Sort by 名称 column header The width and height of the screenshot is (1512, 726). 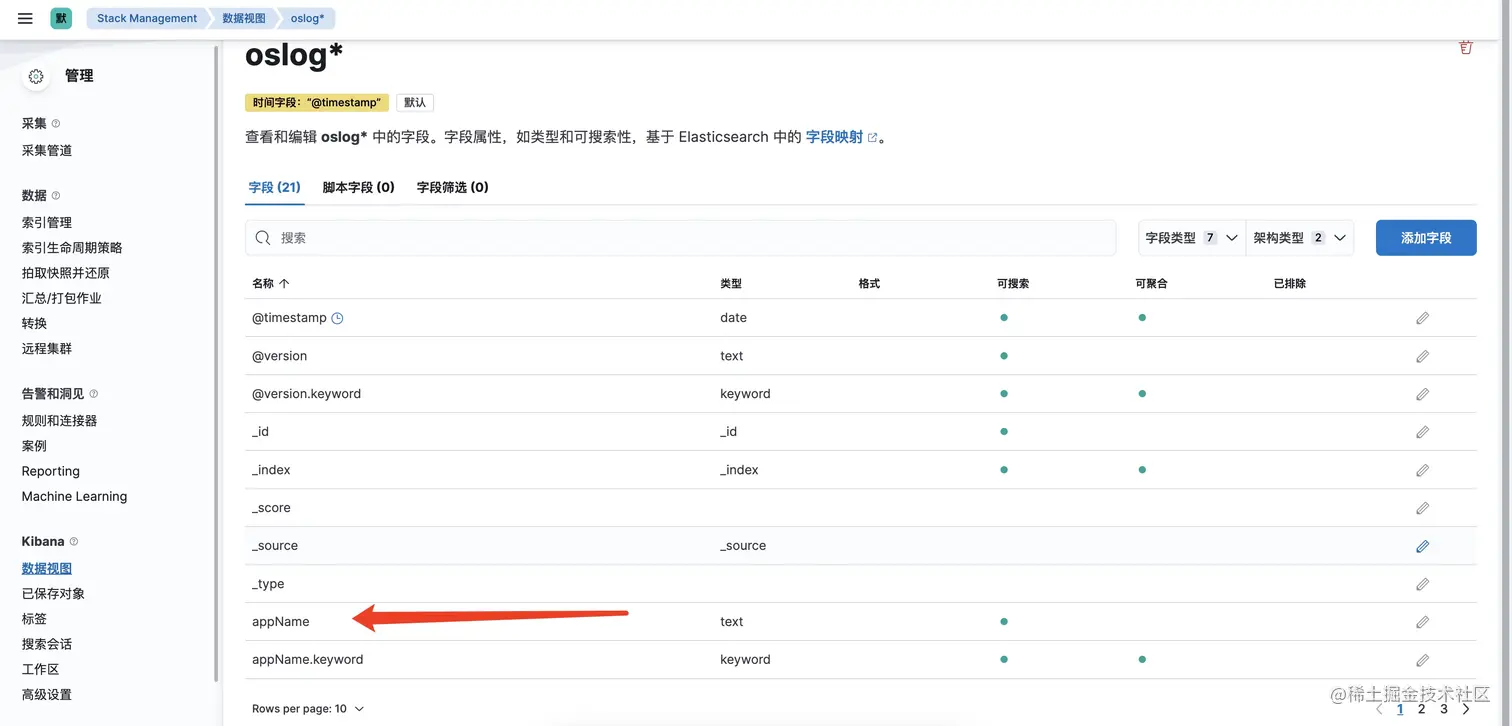[270, 284]
